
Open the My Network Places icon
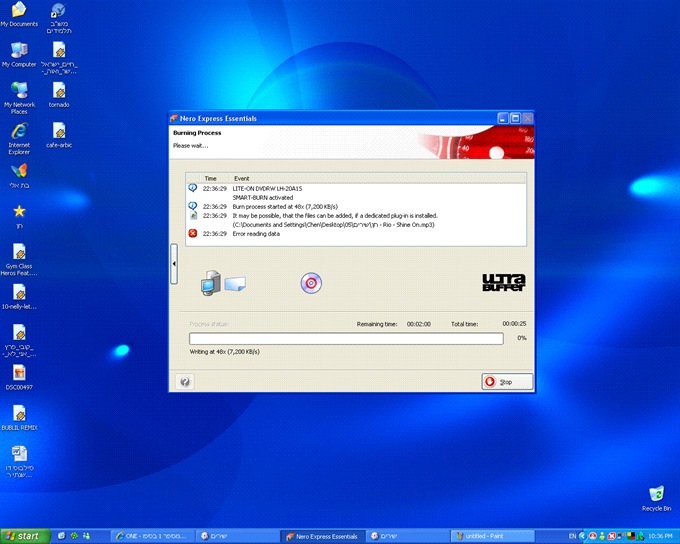point(19,91)
